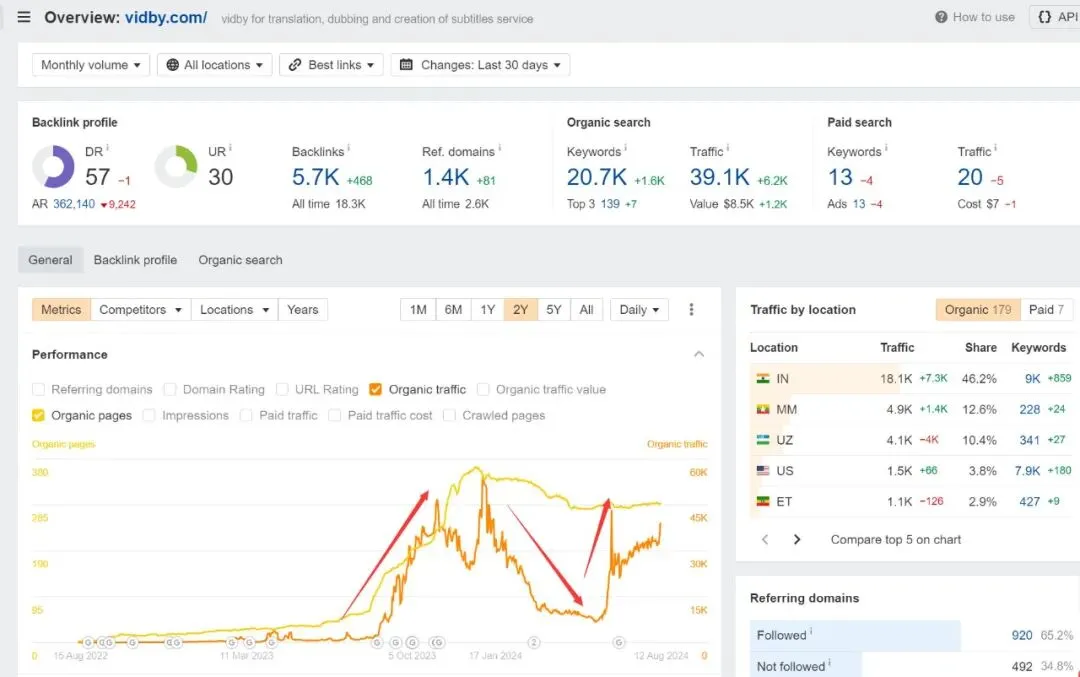Open the Best links dropdown

point(331,65)
